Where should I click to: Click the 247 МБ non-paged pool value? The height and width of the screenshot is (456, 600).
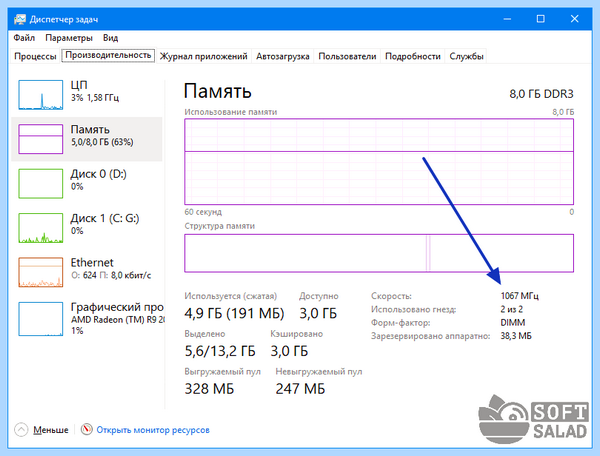[x=300, y=389]
